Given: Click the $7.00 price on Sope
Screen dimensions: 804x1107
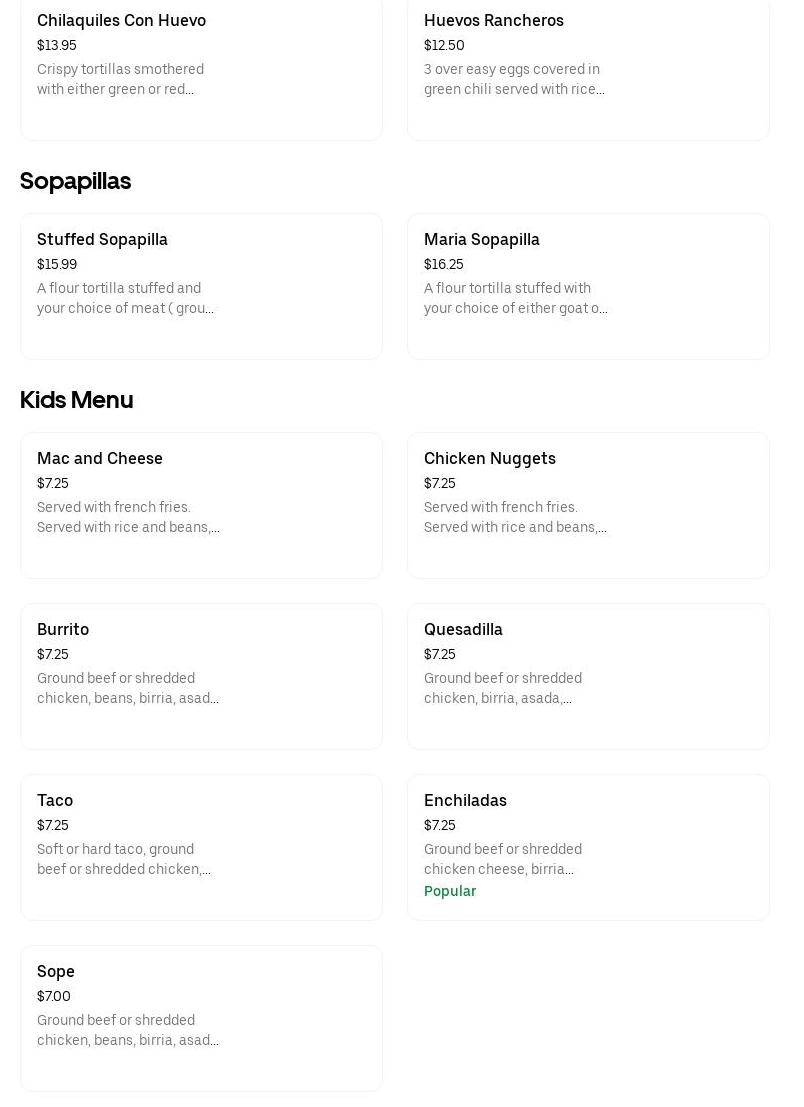Looking at the screenshot, I should [54, 997].
